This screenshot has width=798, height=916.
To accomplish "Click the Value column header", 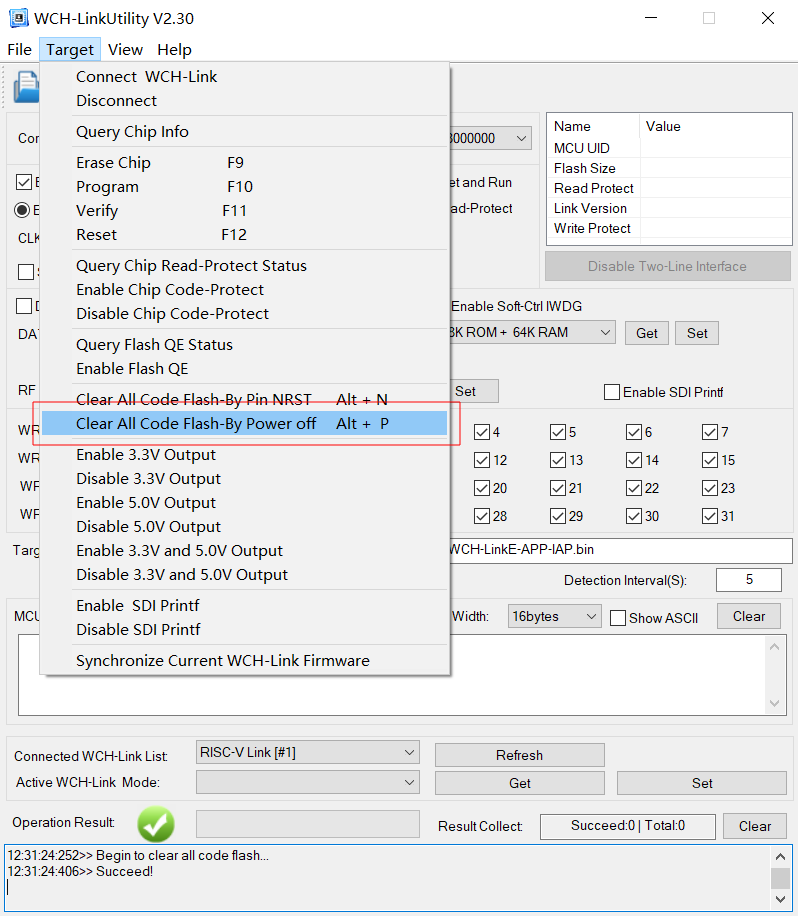I will [x=715, y=126].
